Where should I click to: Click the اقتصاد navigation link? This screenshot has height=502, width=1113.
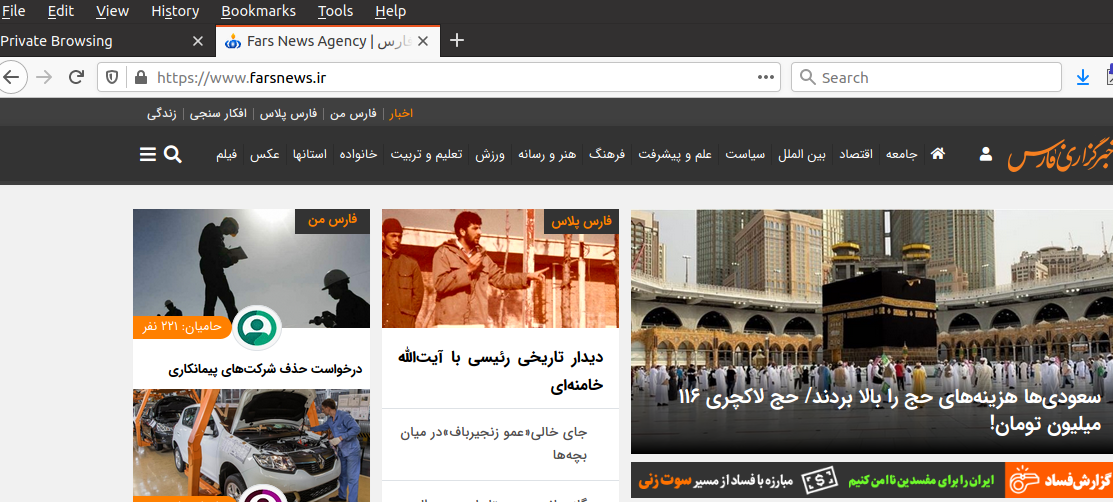coord(854,155)
